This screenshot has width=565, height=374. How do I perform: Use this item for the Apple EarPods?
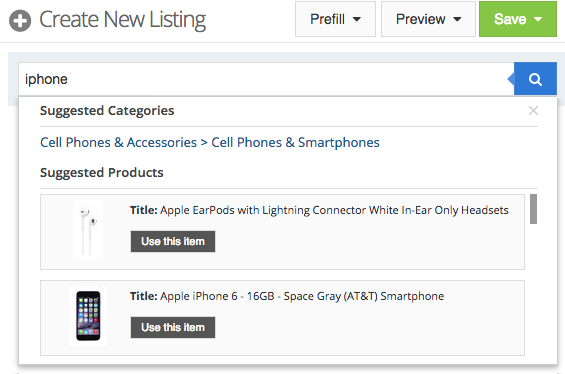pos(173,241)
